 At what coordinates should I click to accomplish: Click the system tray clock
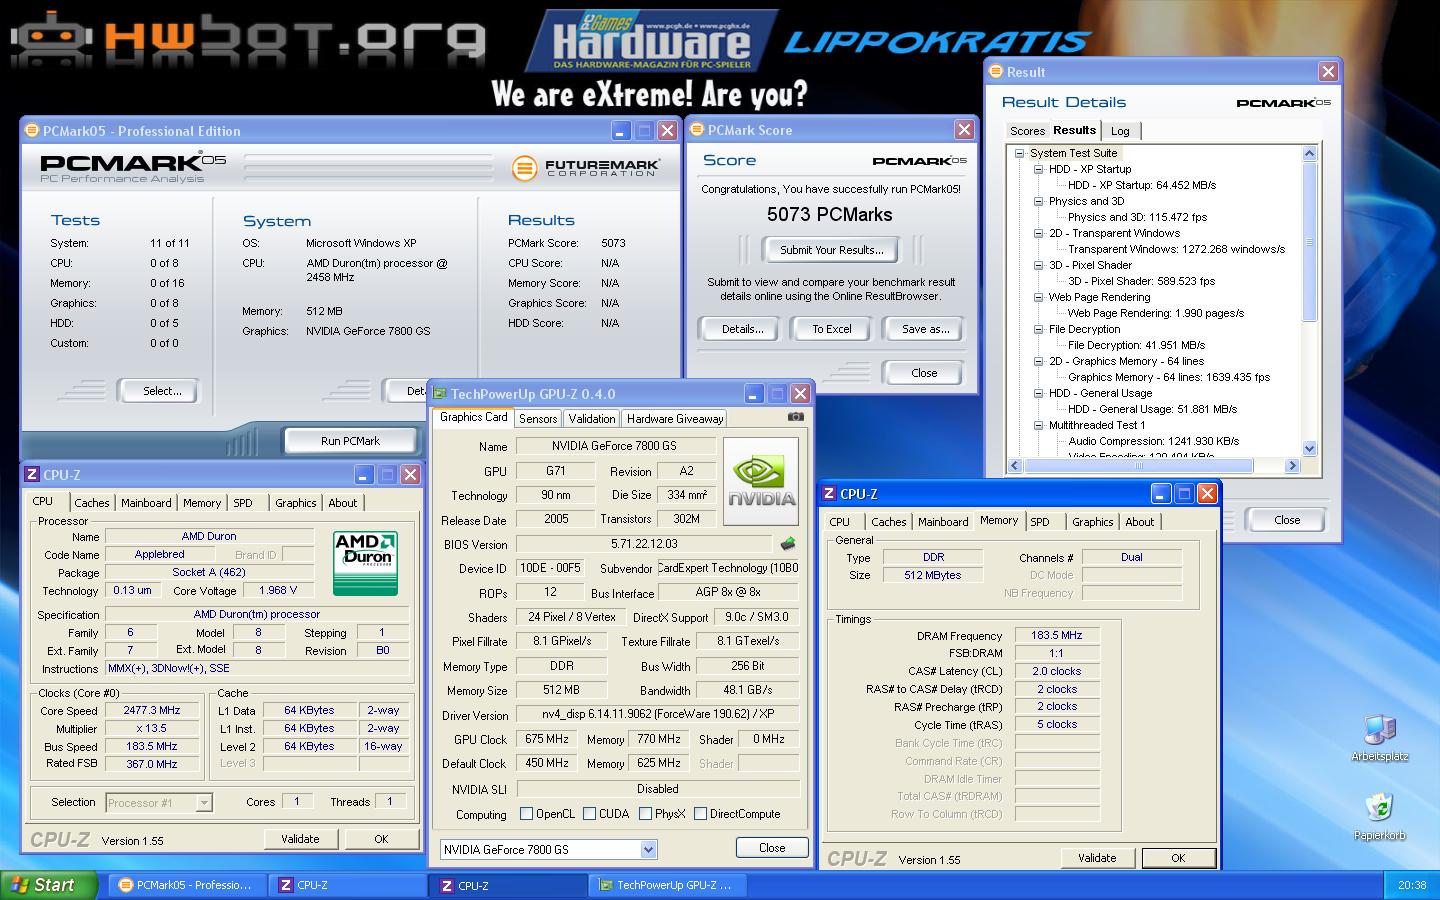coord(1412,885)
